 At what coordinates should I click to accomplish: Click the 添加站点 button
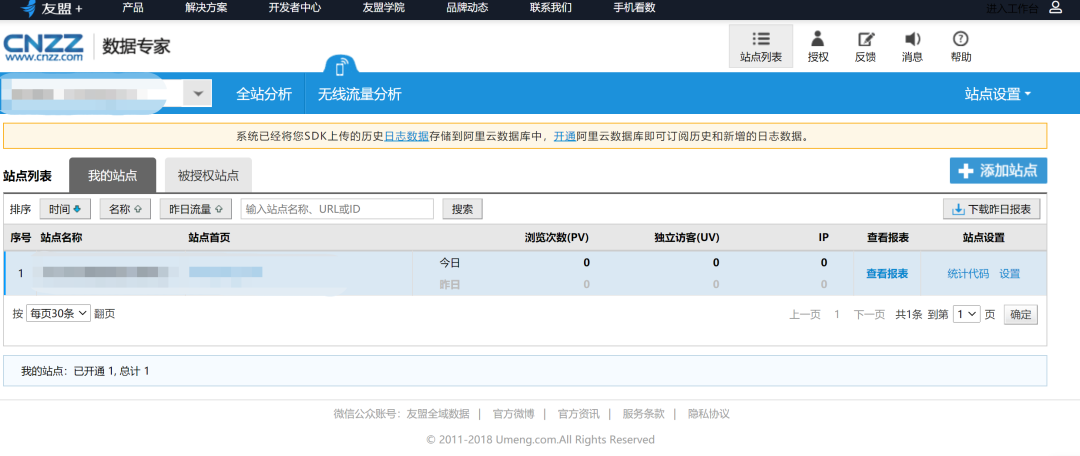point(998,171)
